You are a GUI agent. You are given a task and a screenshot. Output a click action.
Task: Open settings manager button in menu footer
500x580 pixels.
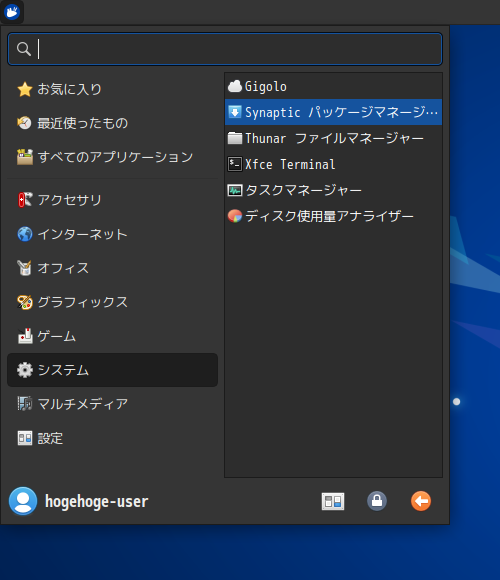[x=333, y=501]
